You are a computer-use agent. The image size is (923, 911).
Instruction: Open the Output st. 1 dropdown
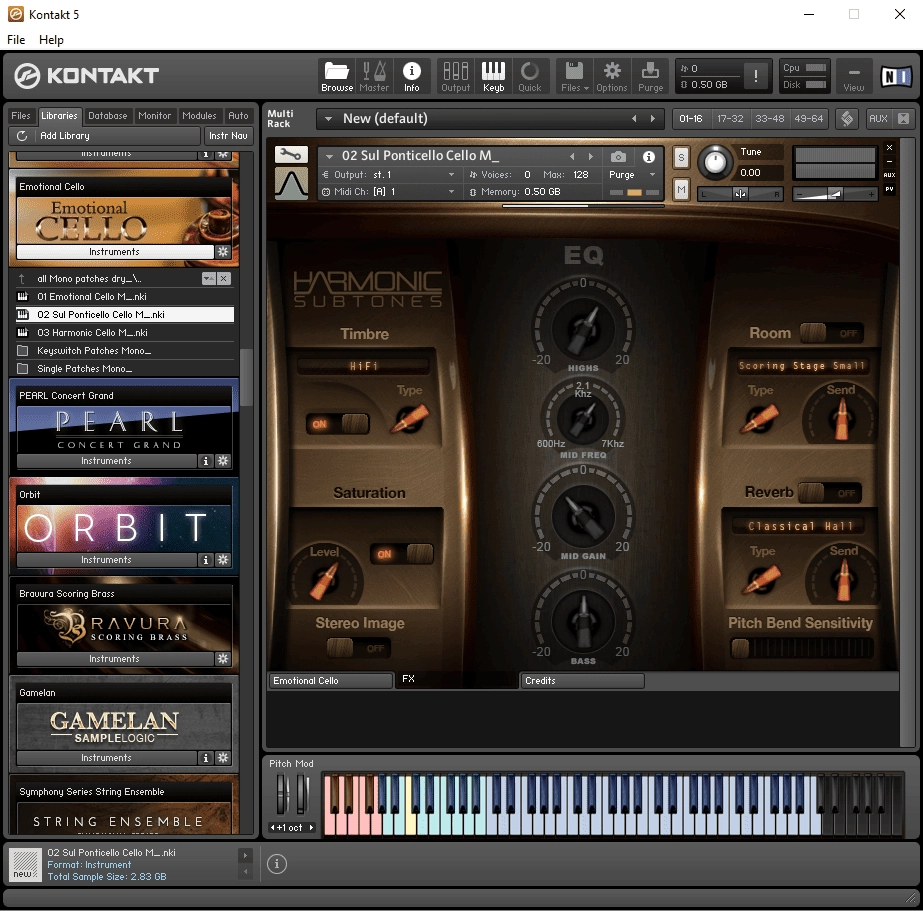(x=389, y=175)
